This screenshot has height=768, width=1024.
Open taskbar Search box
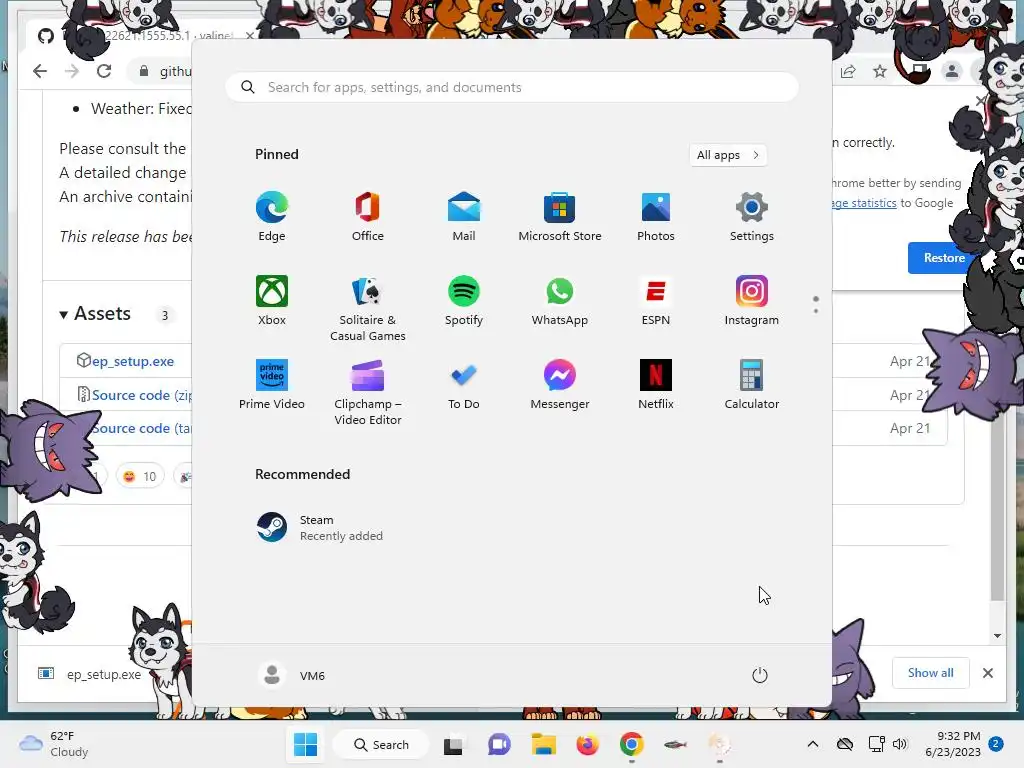[x=381, y=744]
